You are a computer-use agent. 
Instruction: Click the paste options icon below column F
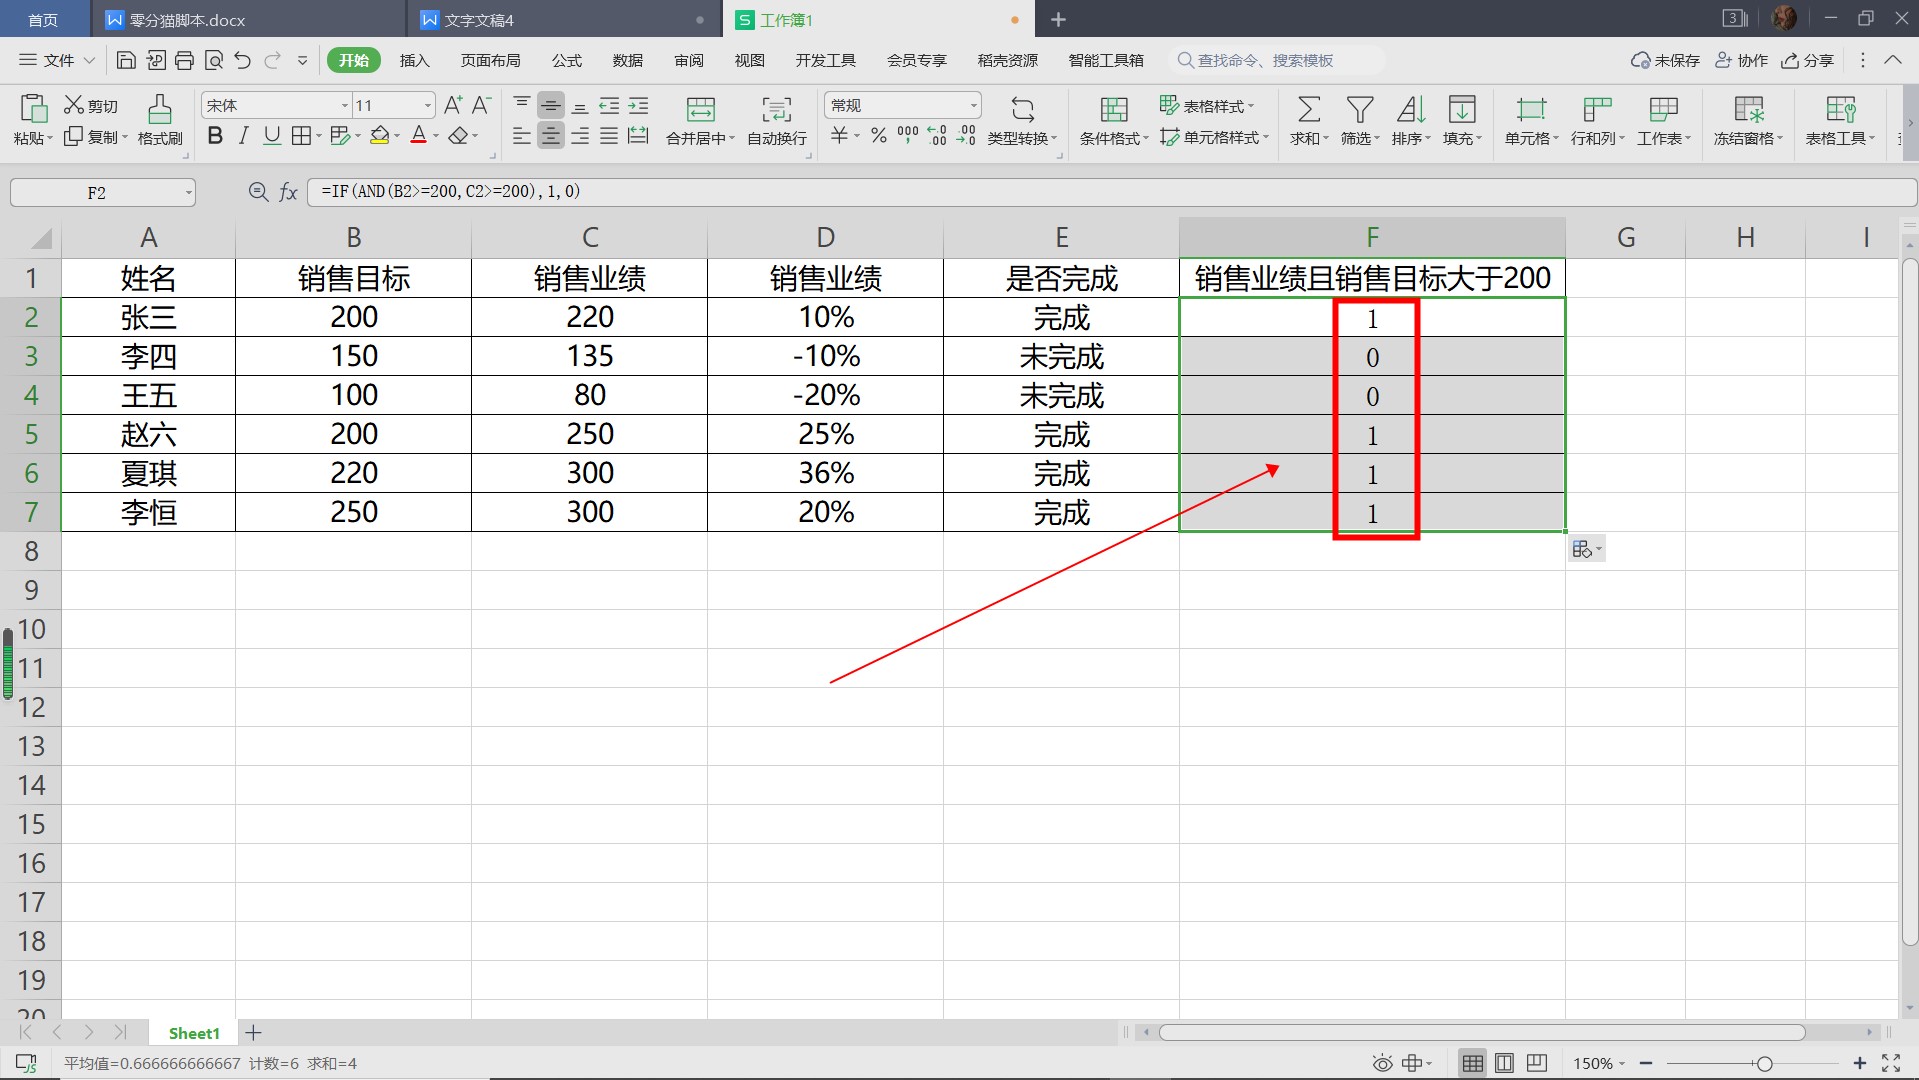1586,549
